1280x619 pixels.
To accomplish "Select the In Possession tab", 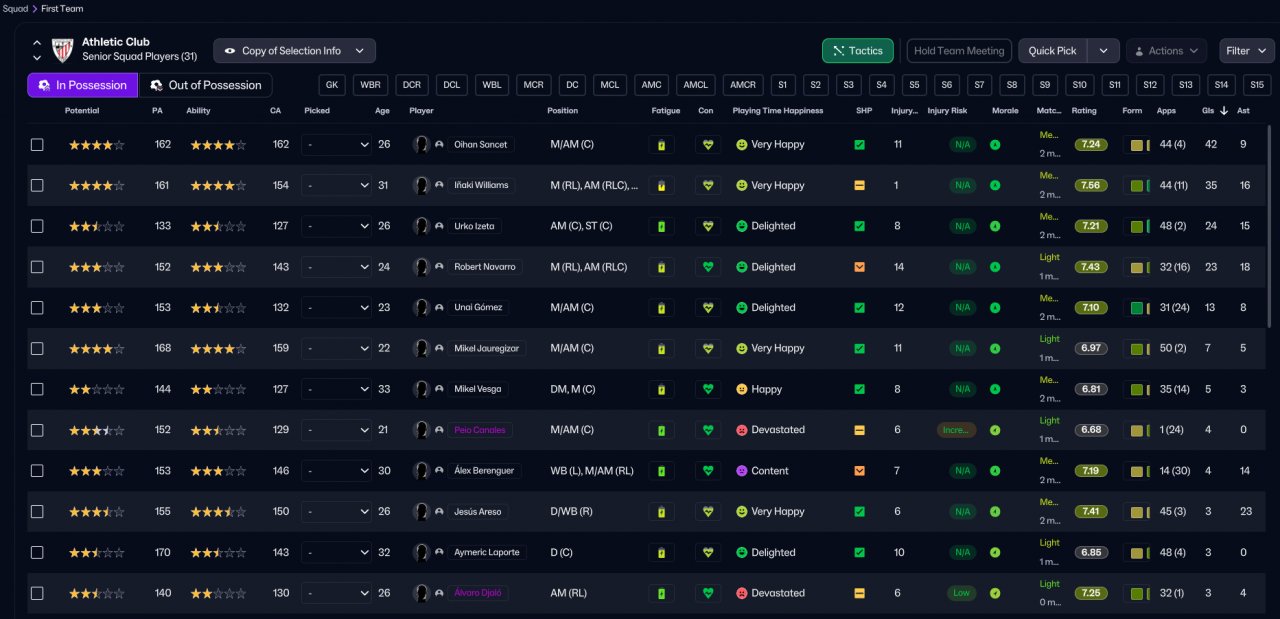I will coord(82,85).
